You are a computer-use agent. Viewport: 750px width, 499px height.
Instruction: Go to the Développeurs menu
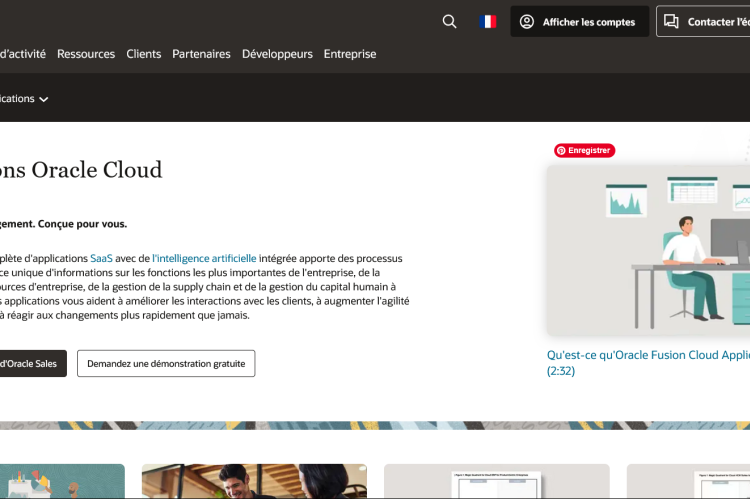coord(277,54)
